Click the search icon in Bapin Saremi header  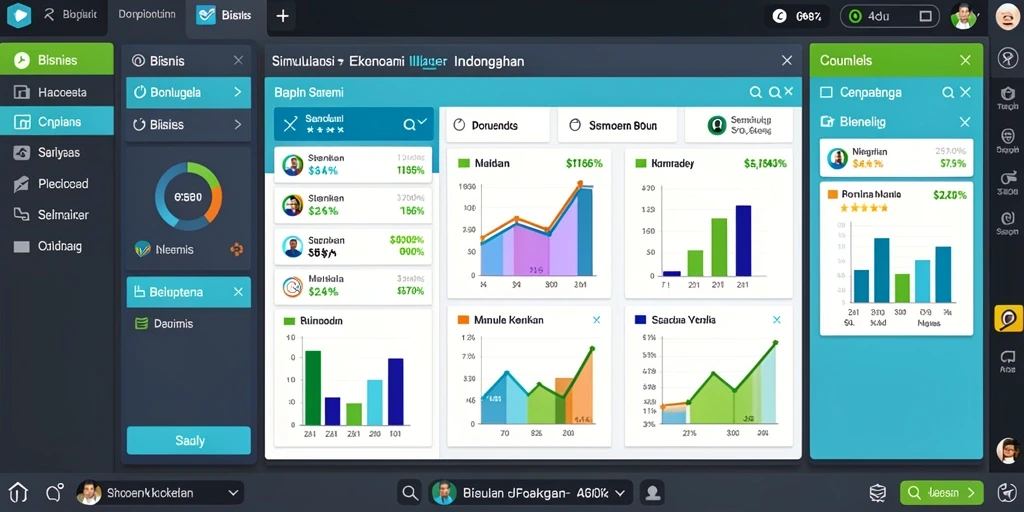756,92
